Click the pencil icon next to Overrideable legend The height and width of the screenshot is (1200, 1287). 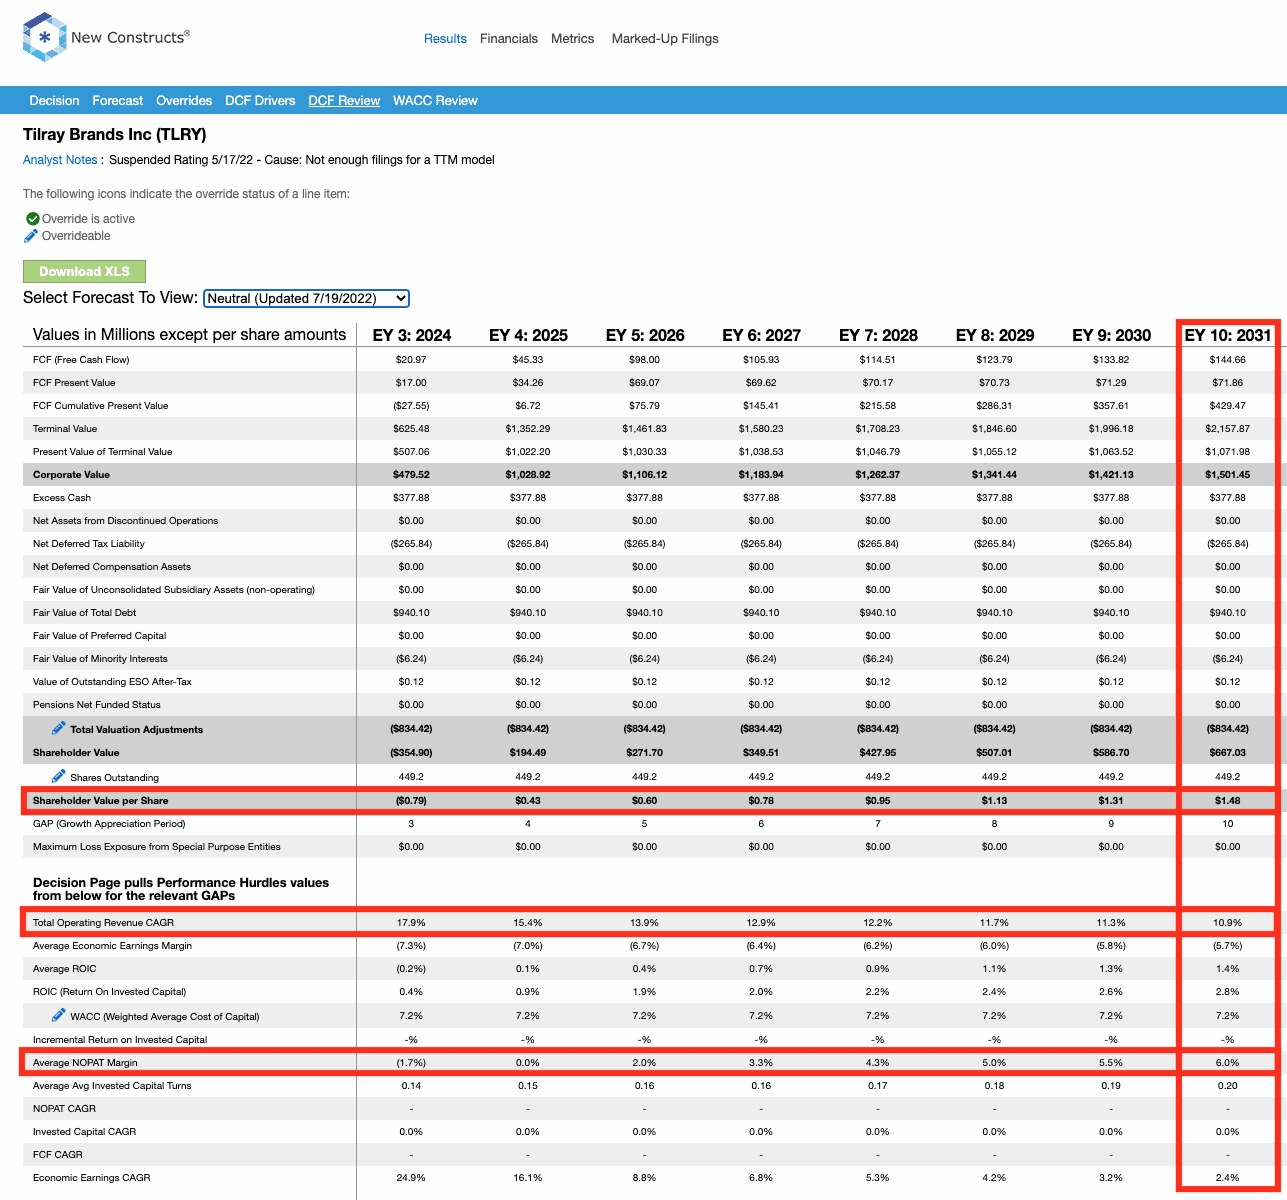point(32,236)
